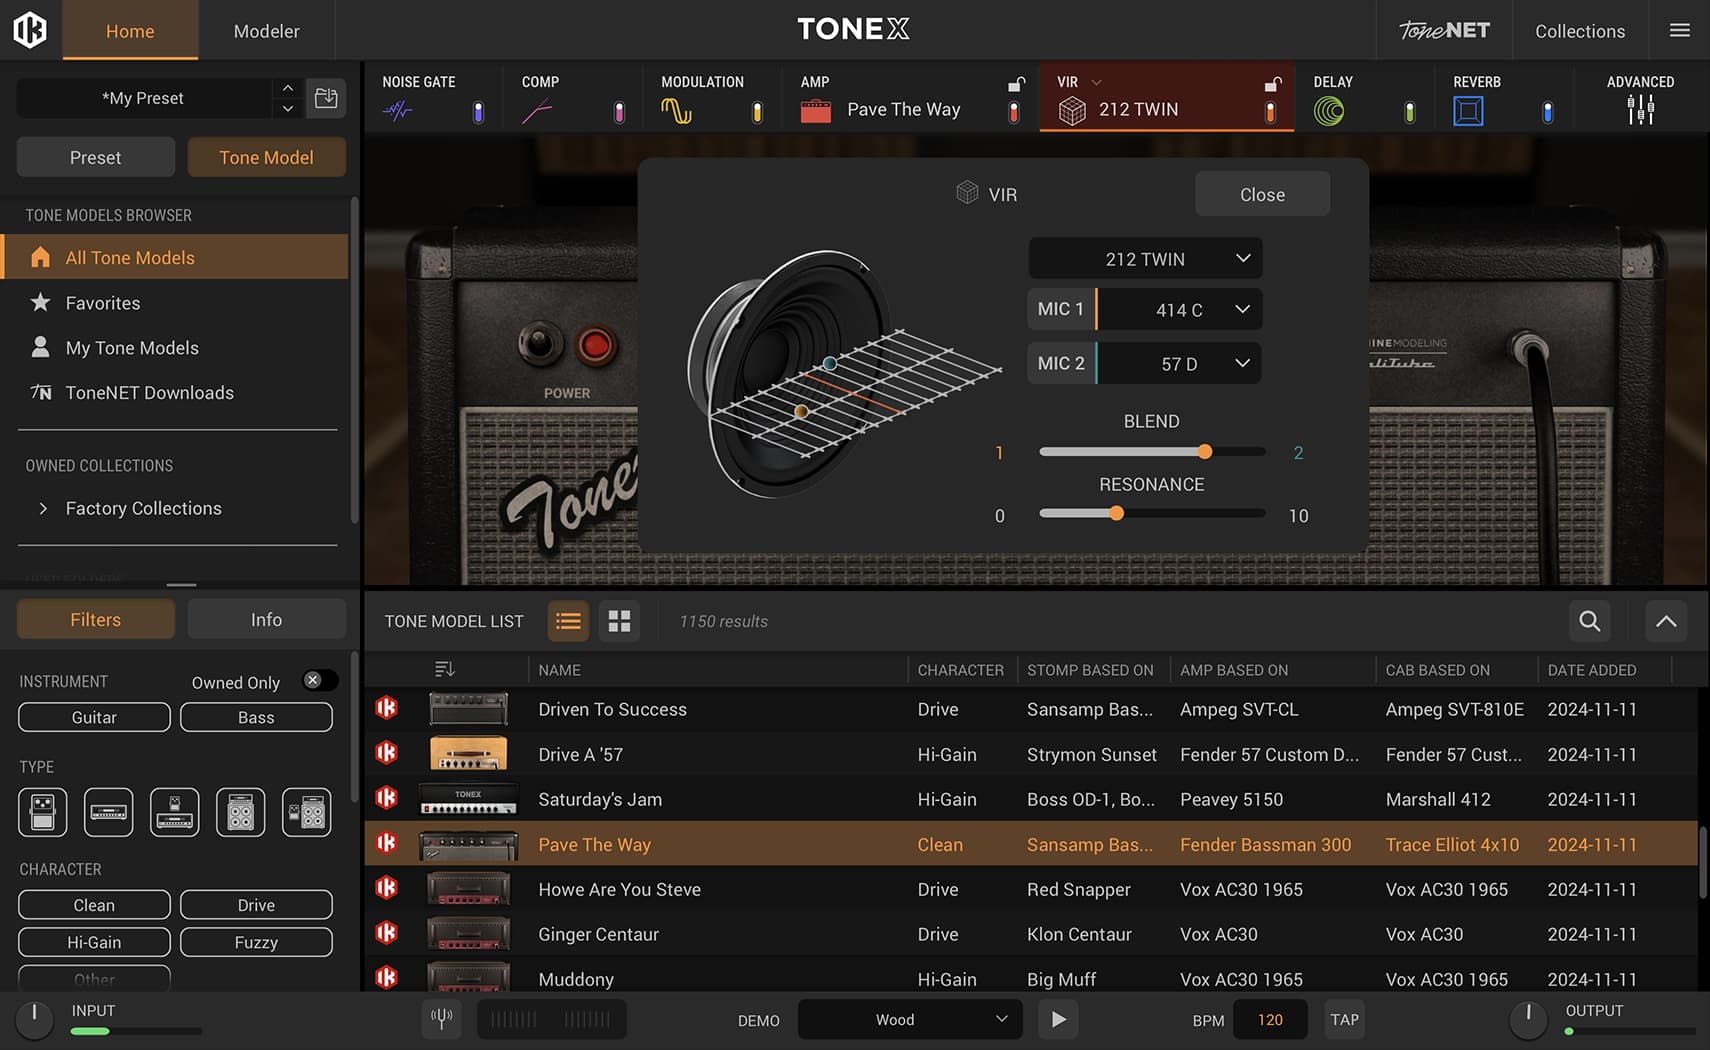The width and height of the screenshot is (1710, 1050).
Task: Select the Ginger Centaur tone model row
Action: pos(1031,934)
